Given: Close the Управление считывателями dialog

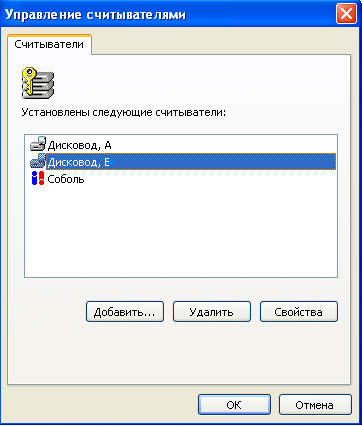Looking at the screenshot, I should pyautogui.click(x=346, y=14).
